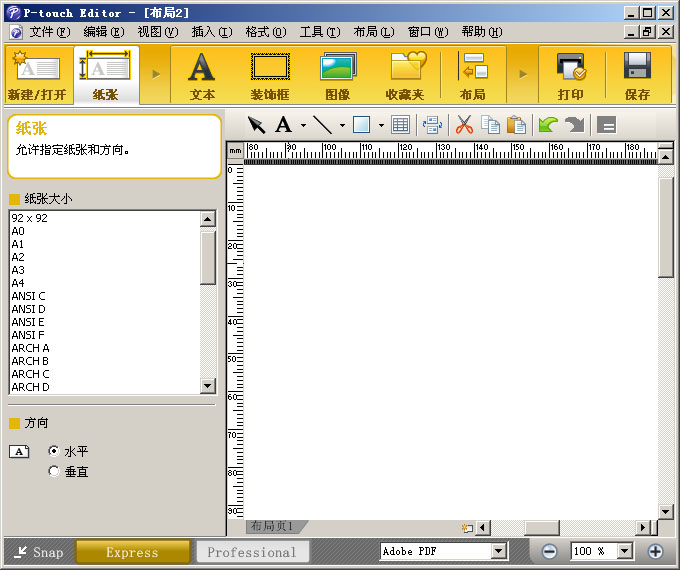The image size is (680, 570).
Task: Undo with green arrow icon
Action: click(x=548, y=125)
